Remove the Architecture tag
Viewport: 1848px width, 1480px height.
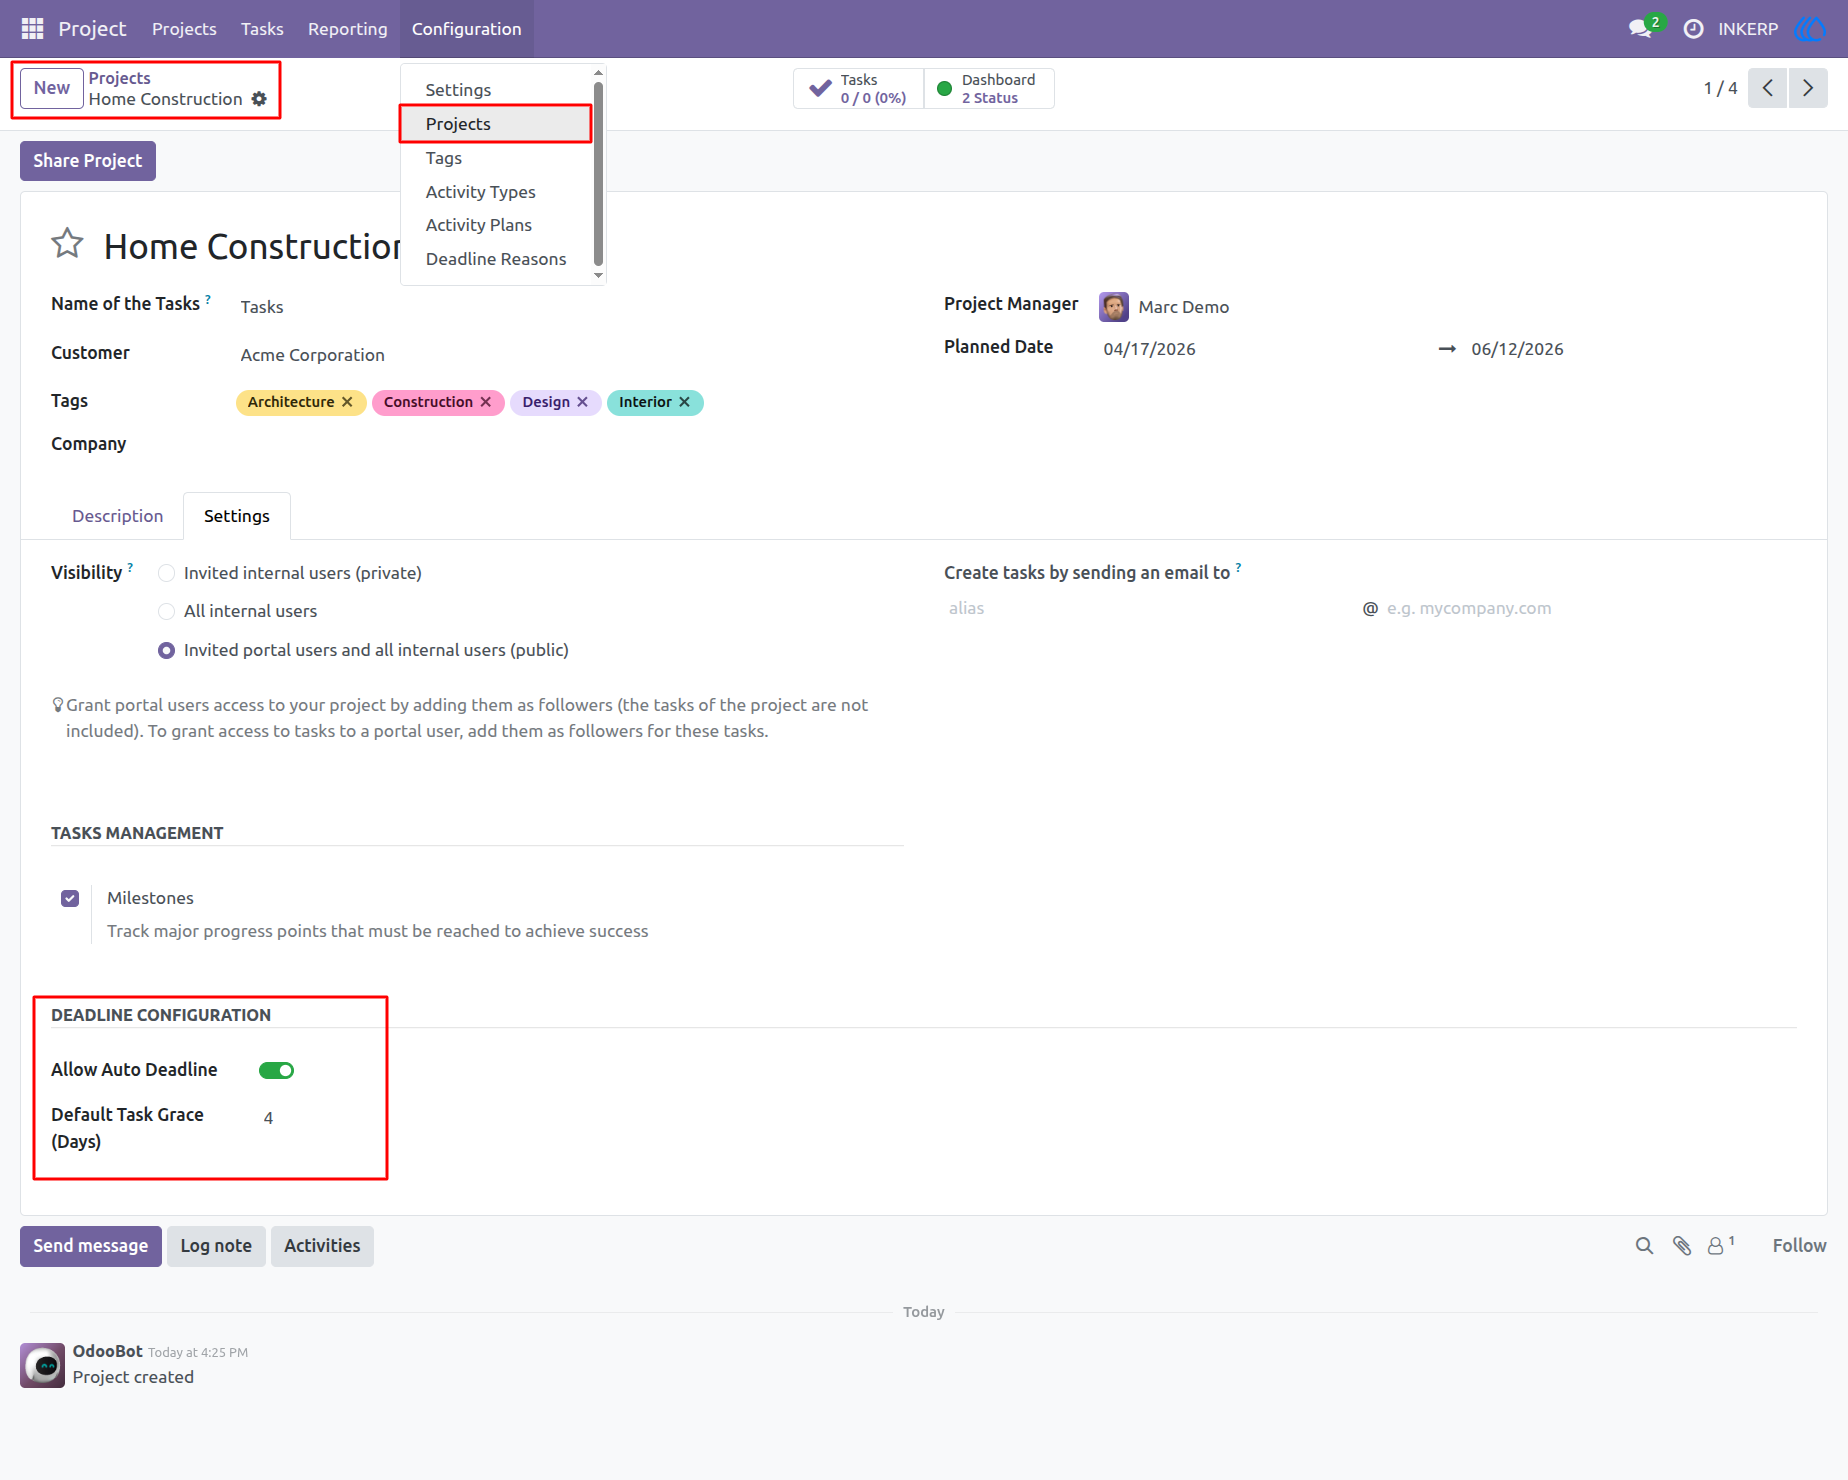347,402
